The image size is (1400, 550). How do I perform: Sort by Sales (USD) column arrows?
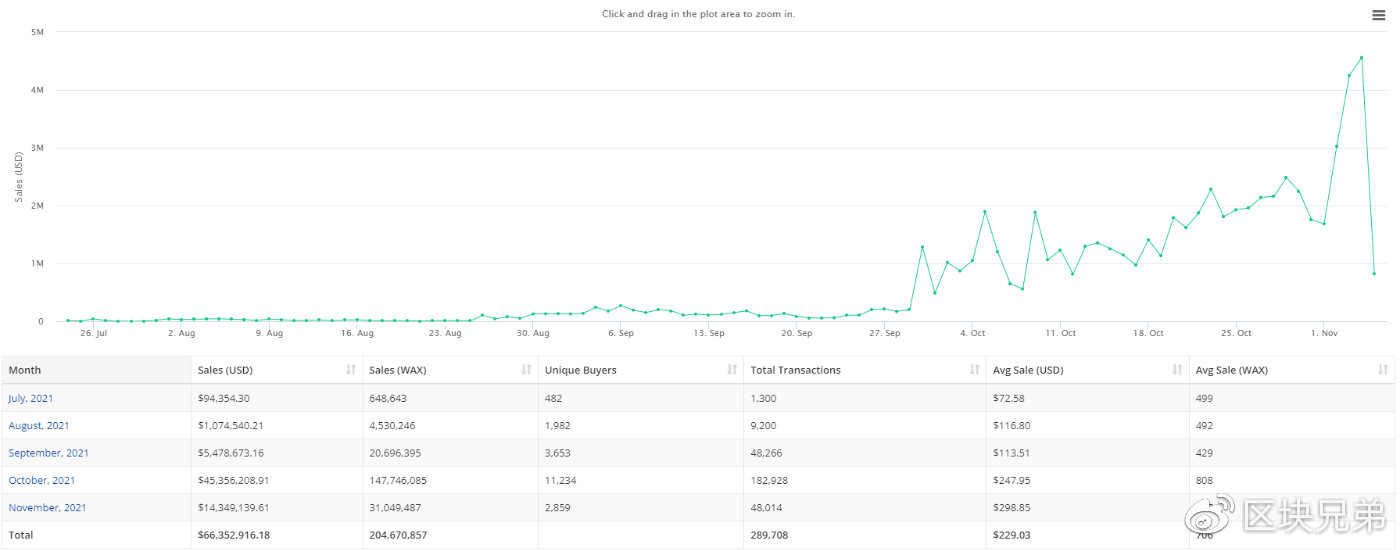(351, 370)
